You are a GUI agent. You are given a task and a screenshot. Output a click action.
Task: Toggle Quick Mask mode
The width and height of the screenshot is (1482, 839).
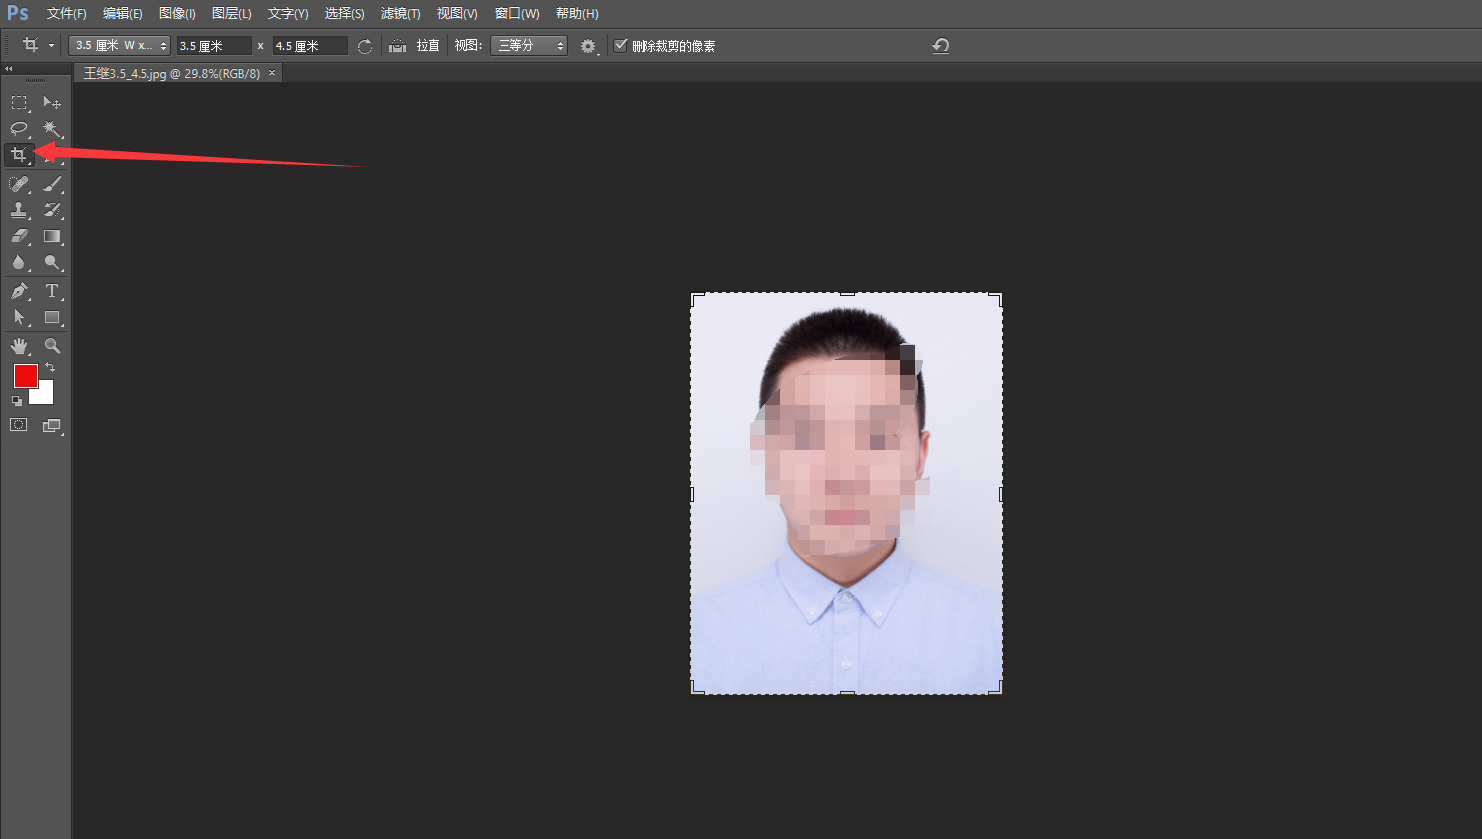click(18, 424)
